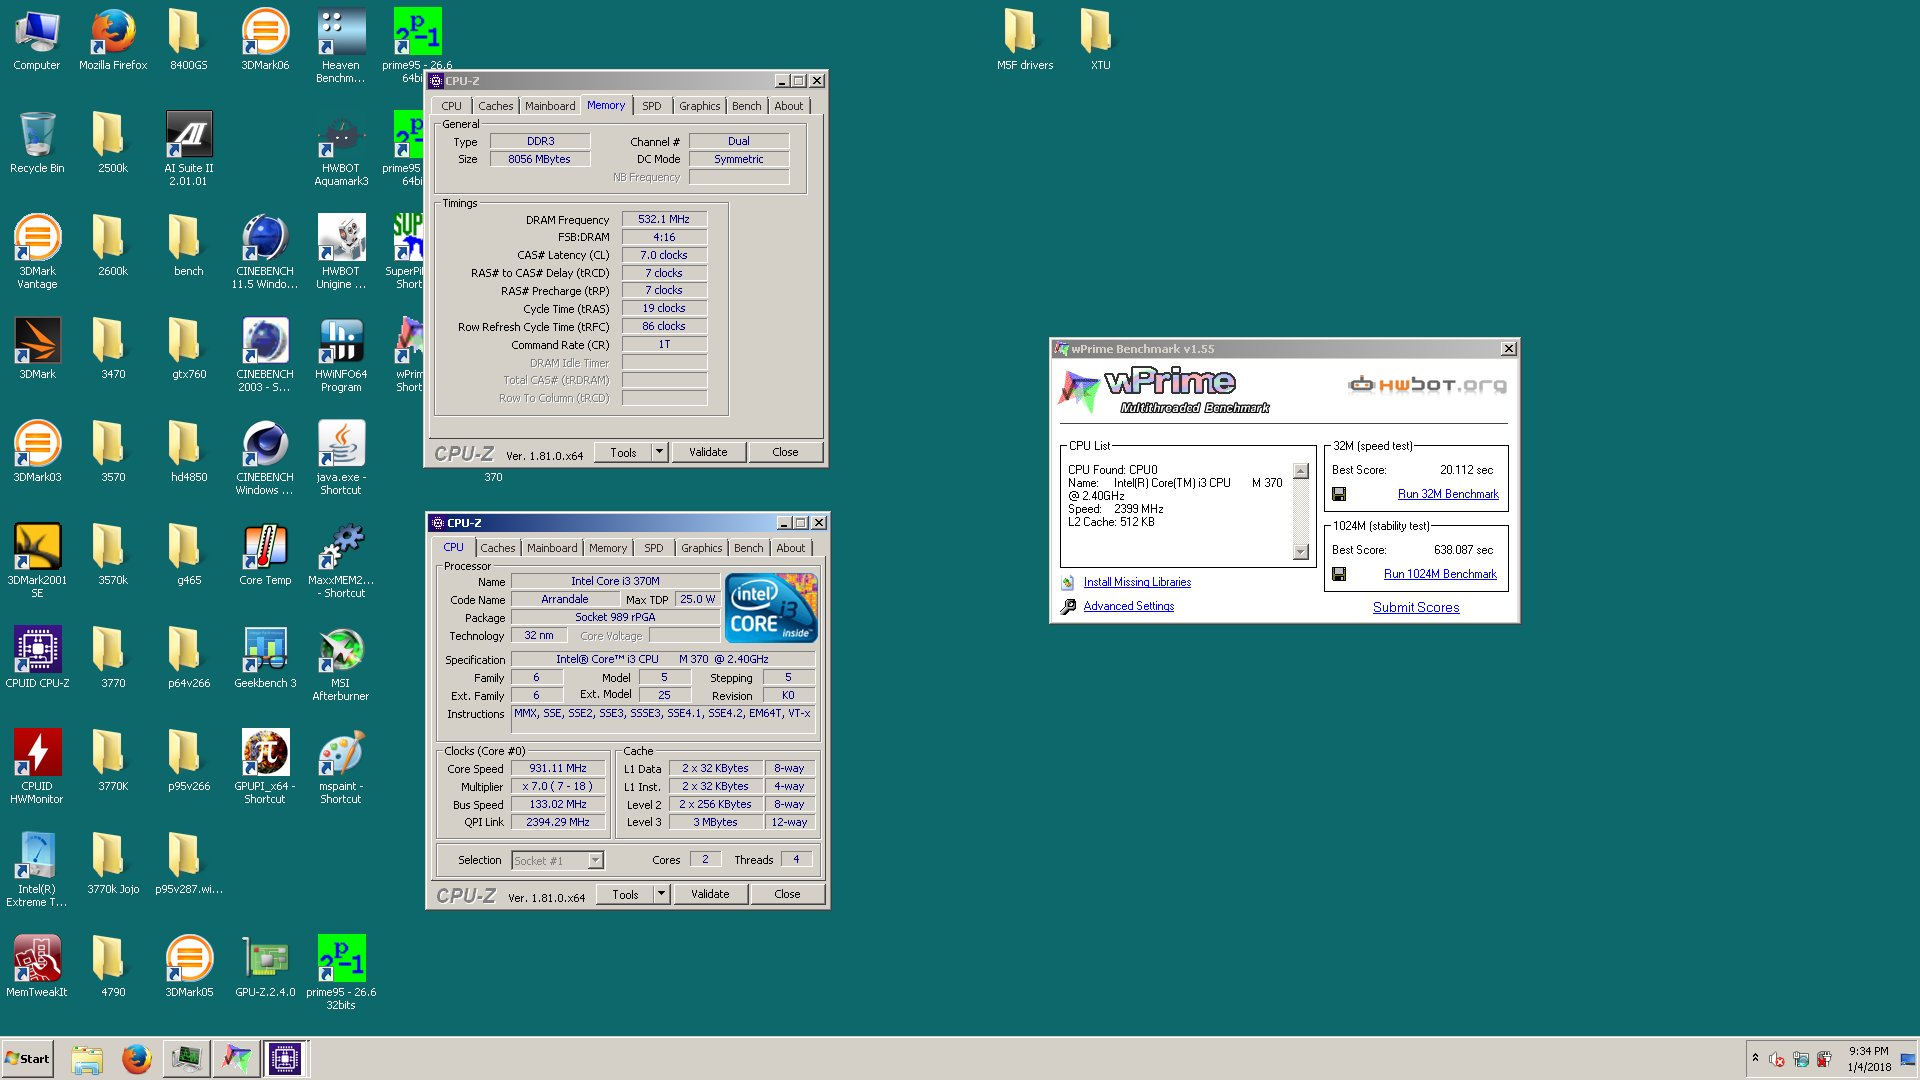This screenshot has width=1920, height=1080.
Task: Click Validate in upper CPU-Z window
Action: [x=708, y=452]
